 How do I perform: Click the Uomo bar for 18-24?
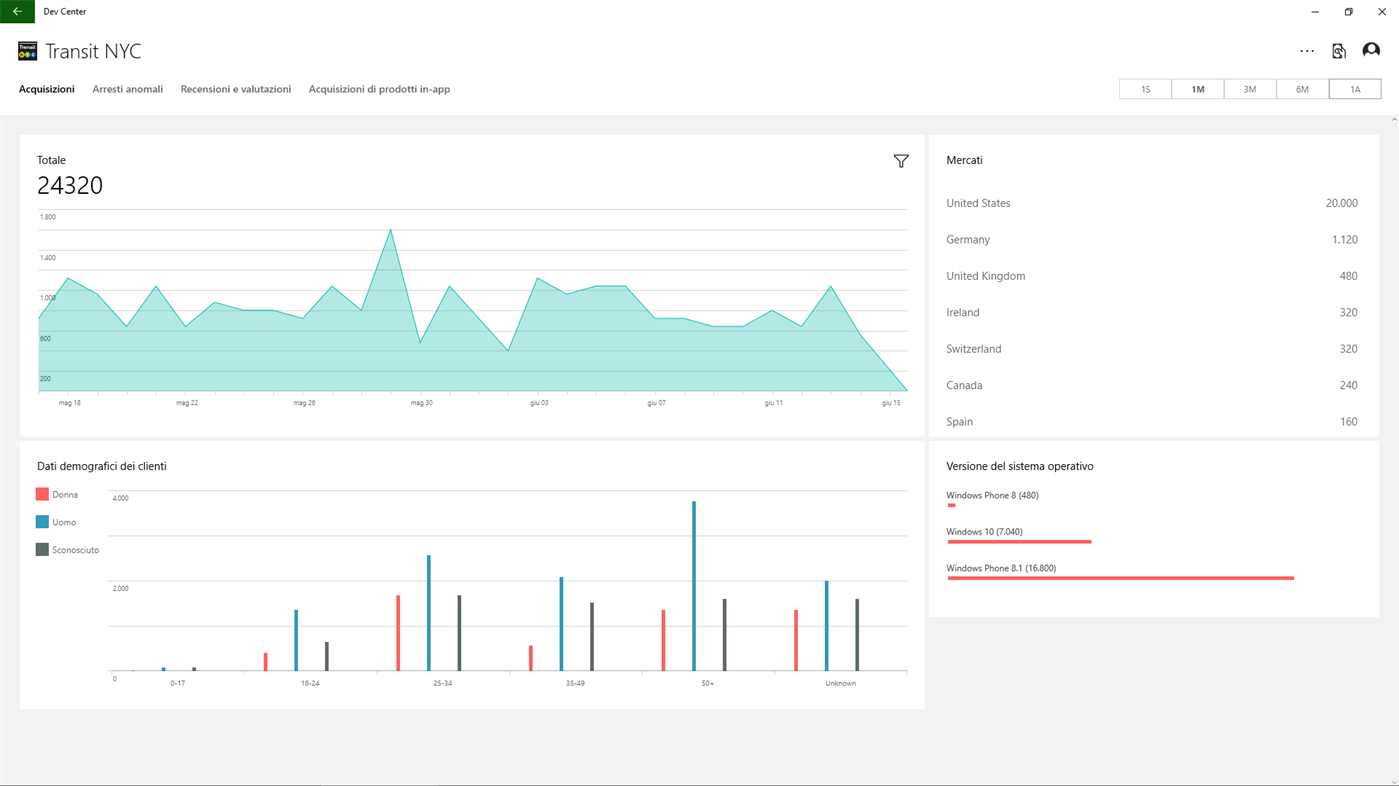(x=296, y=640)
